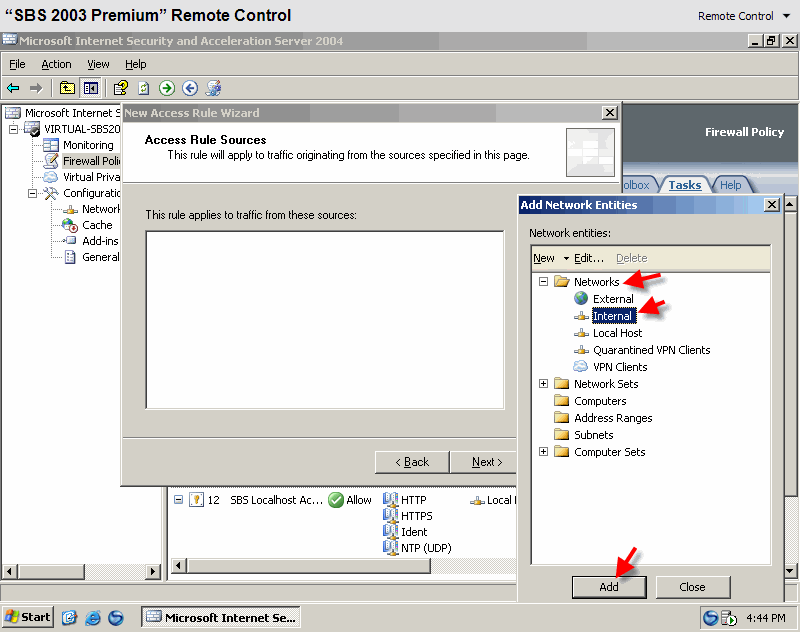Click the green Allow checkmark icon
The width and height of the screenshot is (800, 632).
point(336,500)
